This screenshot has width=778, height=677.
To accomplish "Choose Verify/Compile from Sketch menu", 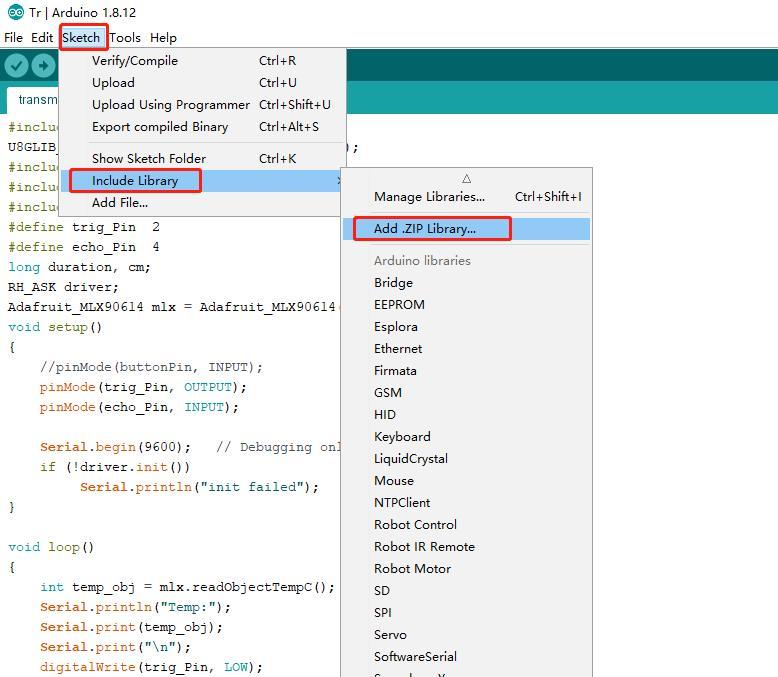I will click(x=203, y=61).
